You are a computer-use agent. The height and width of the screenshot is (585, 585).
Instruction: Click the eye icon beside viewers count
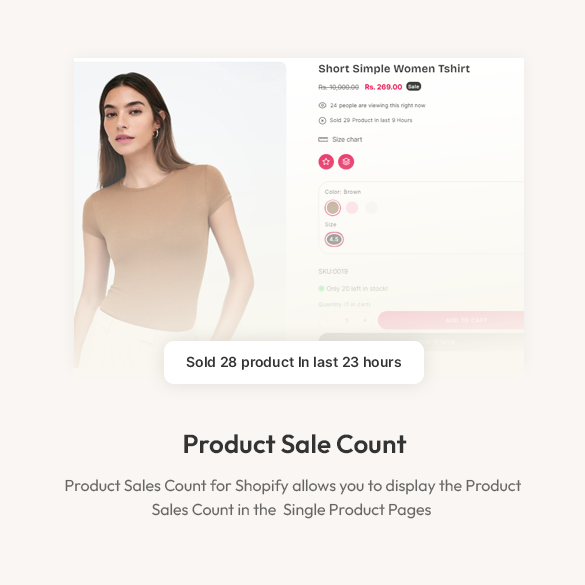(322, 106)
